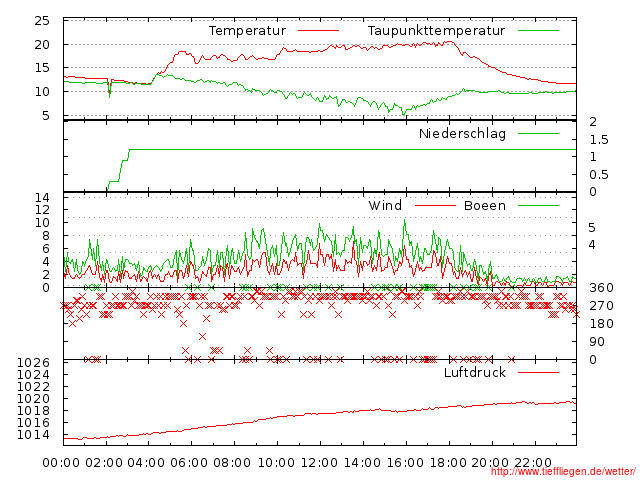The image size is (640, 480).
Task: Click the 18:00 time axis label
Action: (448, 463)
